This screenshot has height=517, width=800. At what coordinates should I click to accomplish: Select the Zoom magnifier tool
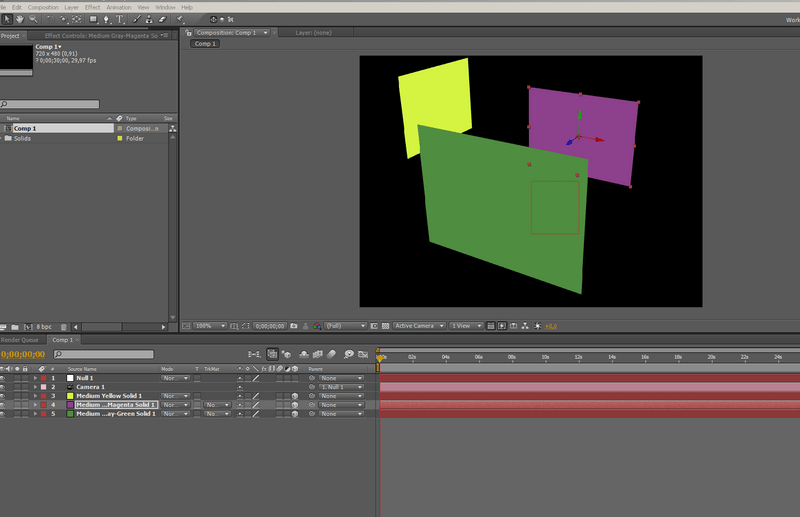coord(33,19)
